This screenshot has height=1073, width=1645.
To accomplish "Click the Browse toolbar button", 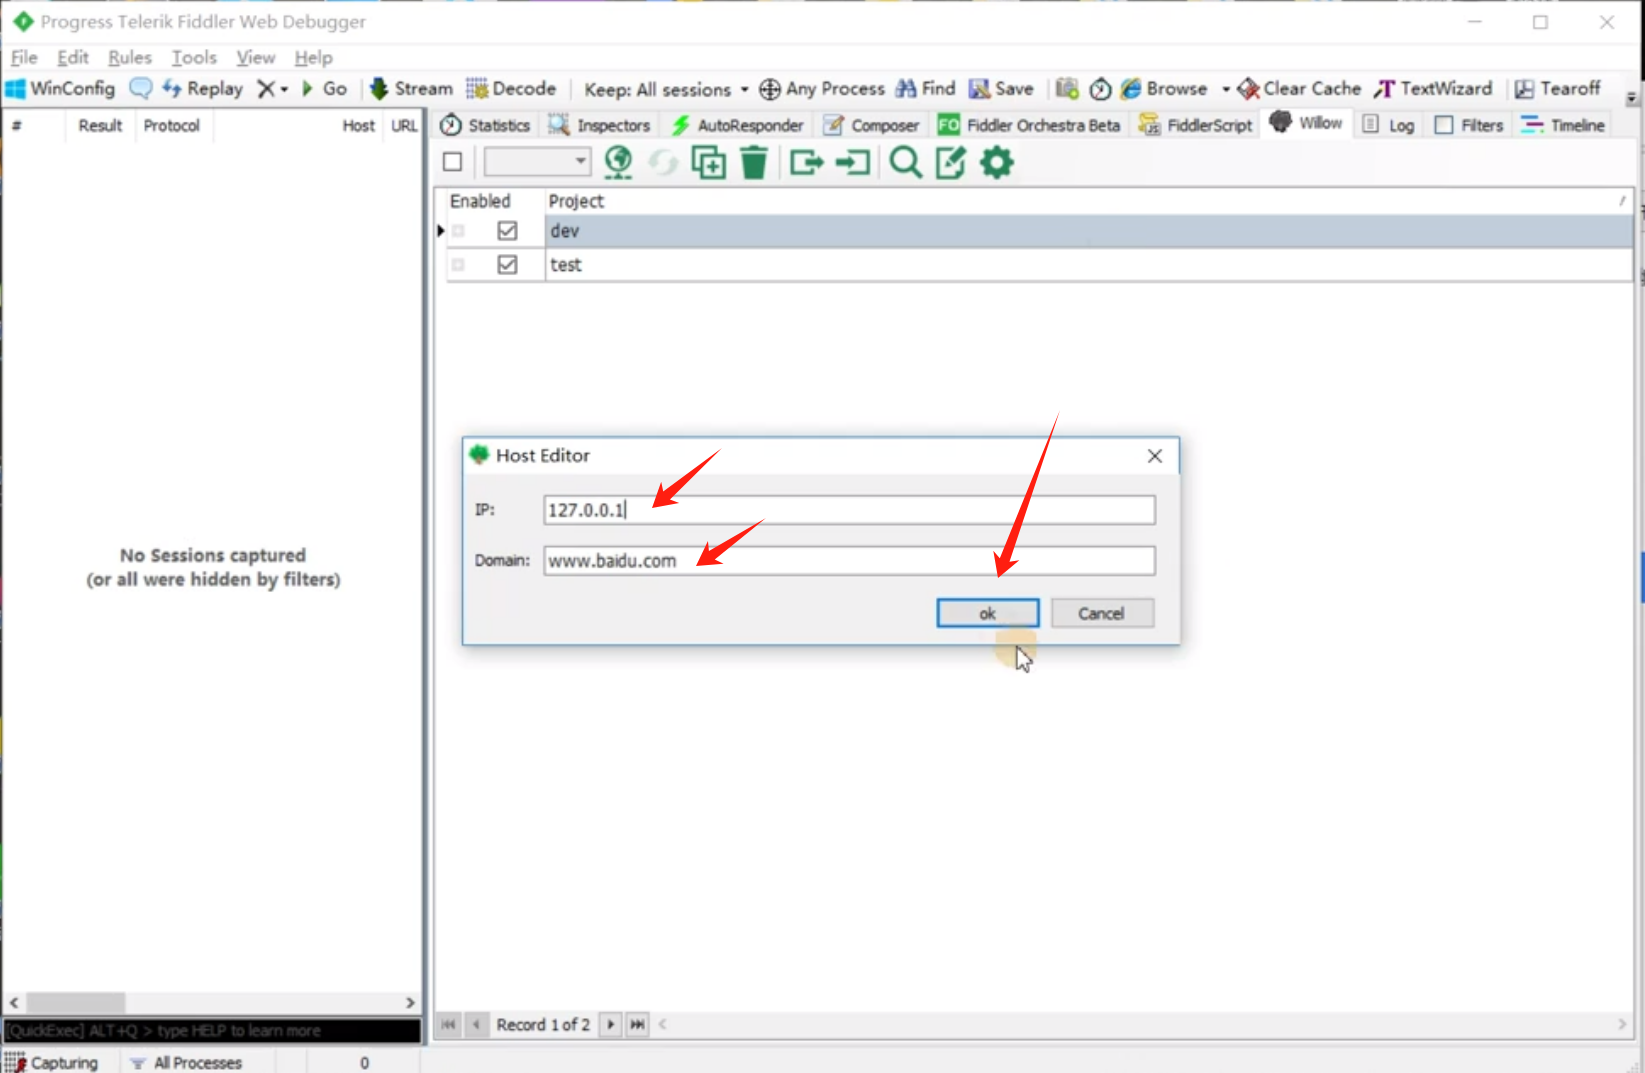I will point(1164,89).
